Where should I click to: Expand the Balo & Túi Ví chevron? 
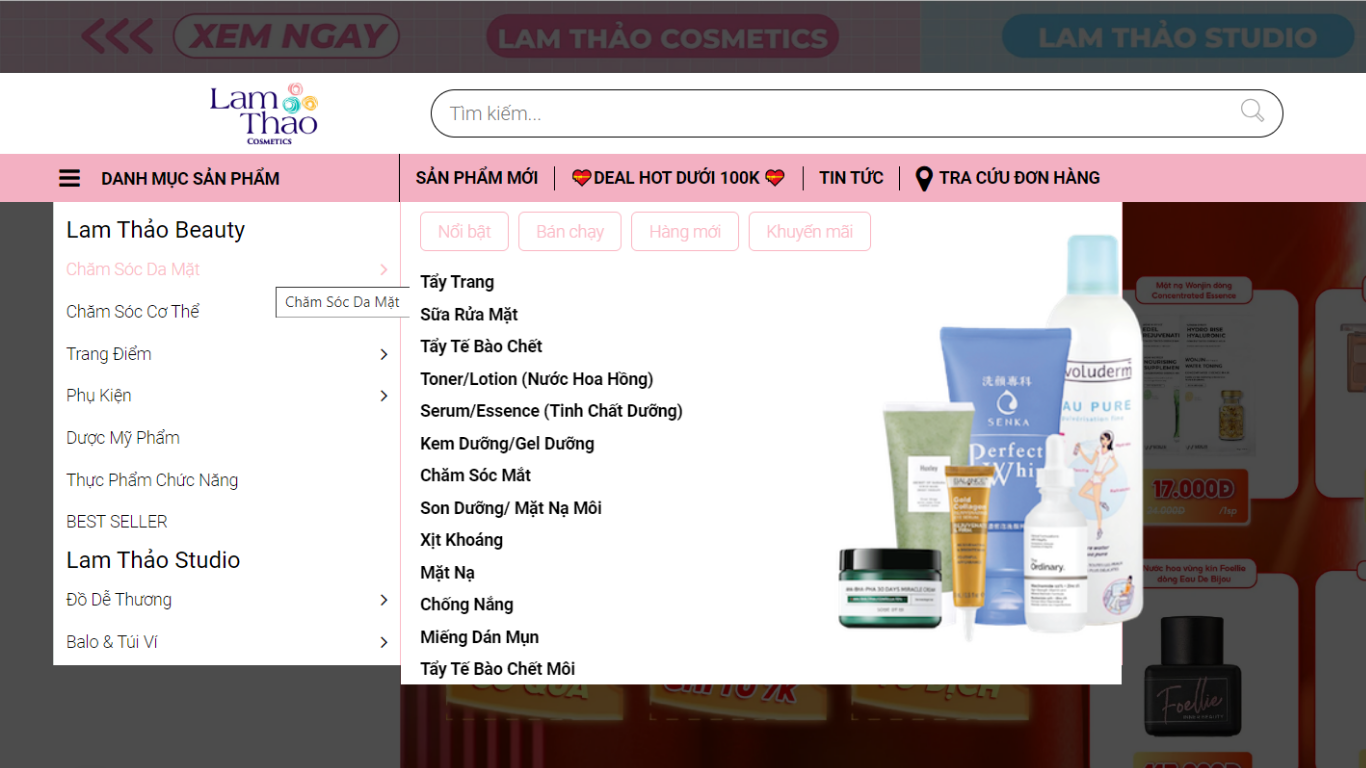pyautogui.click(x=384, y=642)
